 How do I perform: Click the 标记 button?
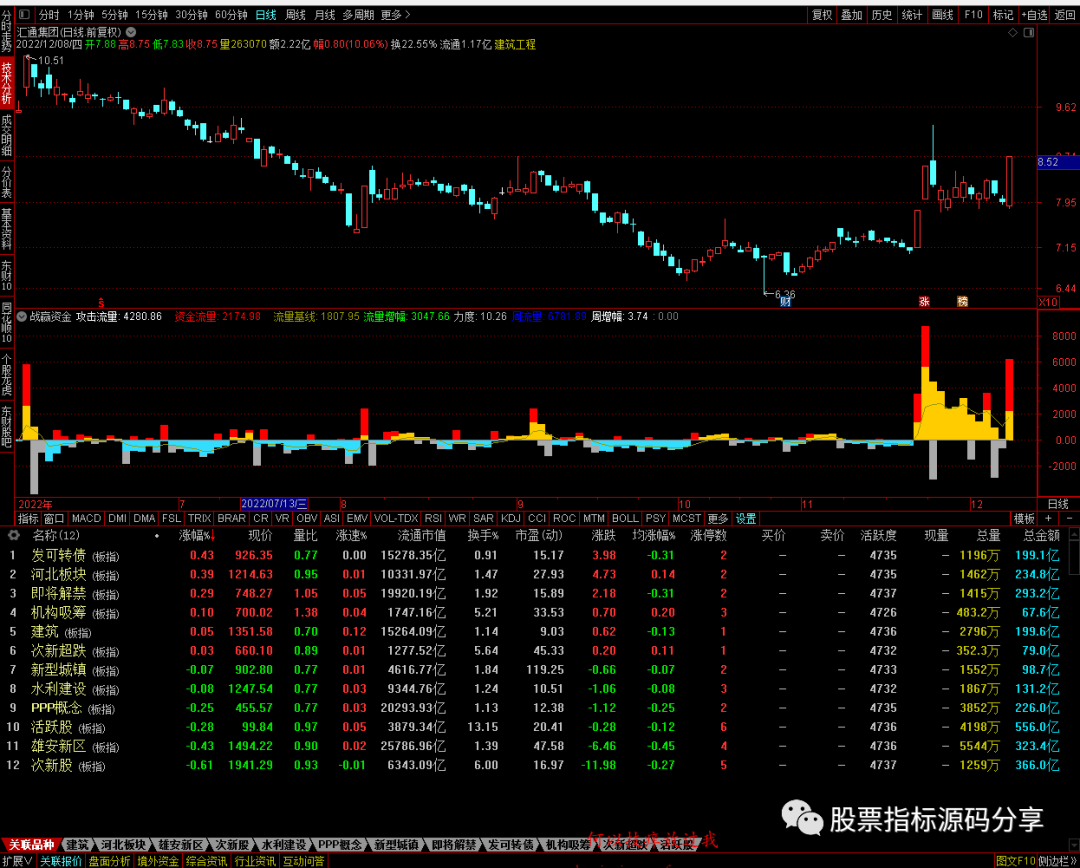pyautogui.click(x=1003, y=14)
